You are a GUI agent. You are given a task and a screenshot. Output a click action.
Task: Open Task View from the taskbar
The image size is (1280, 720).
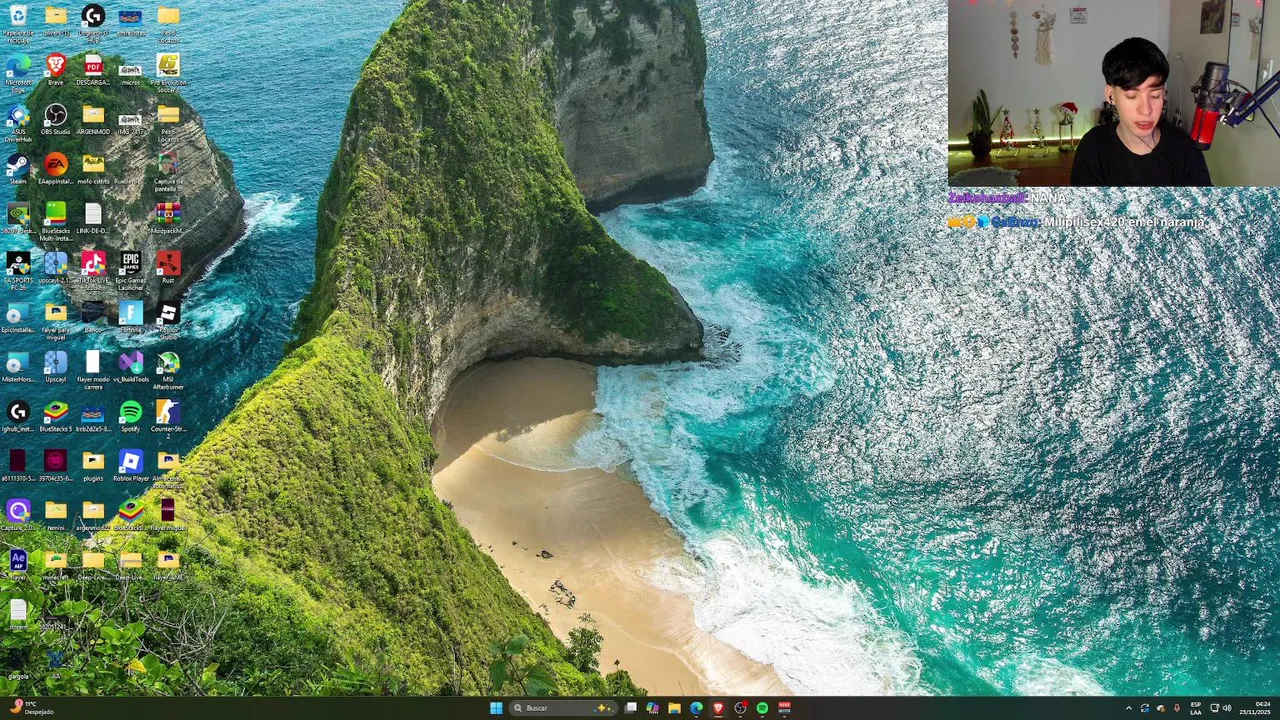coord(631,708)
